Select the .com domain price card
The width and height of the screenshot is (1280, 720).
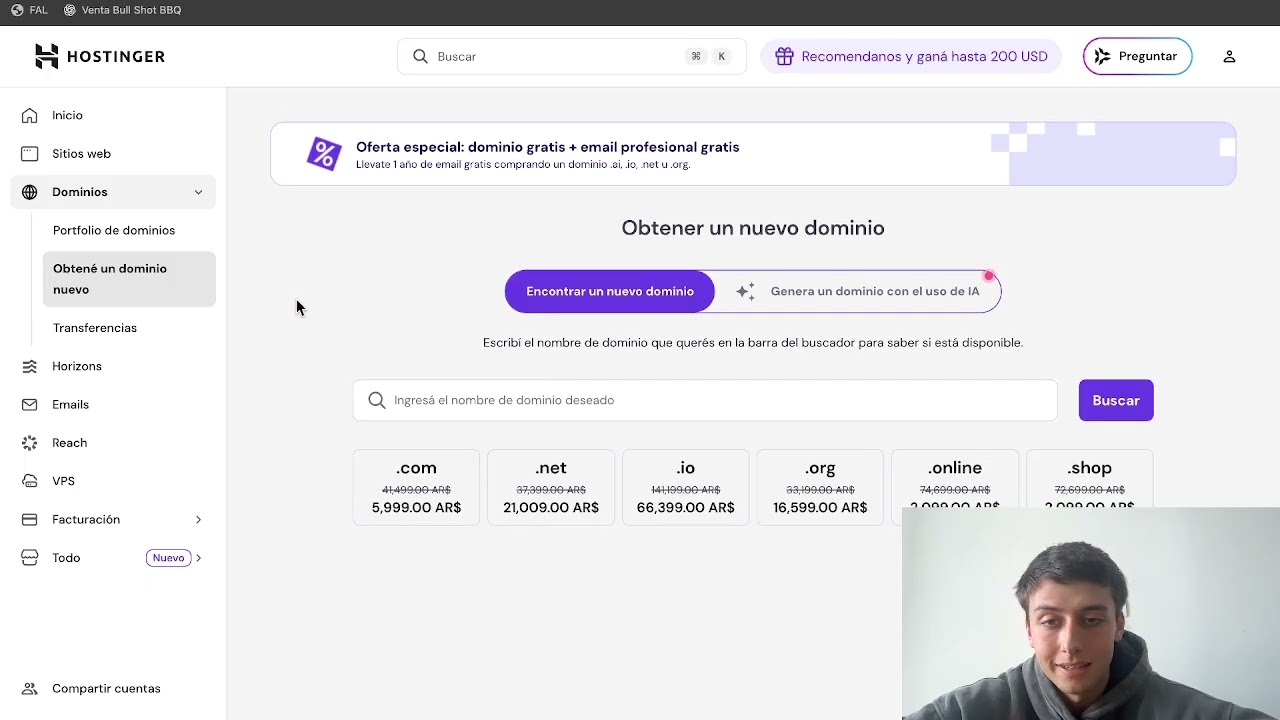click(416, 488)
